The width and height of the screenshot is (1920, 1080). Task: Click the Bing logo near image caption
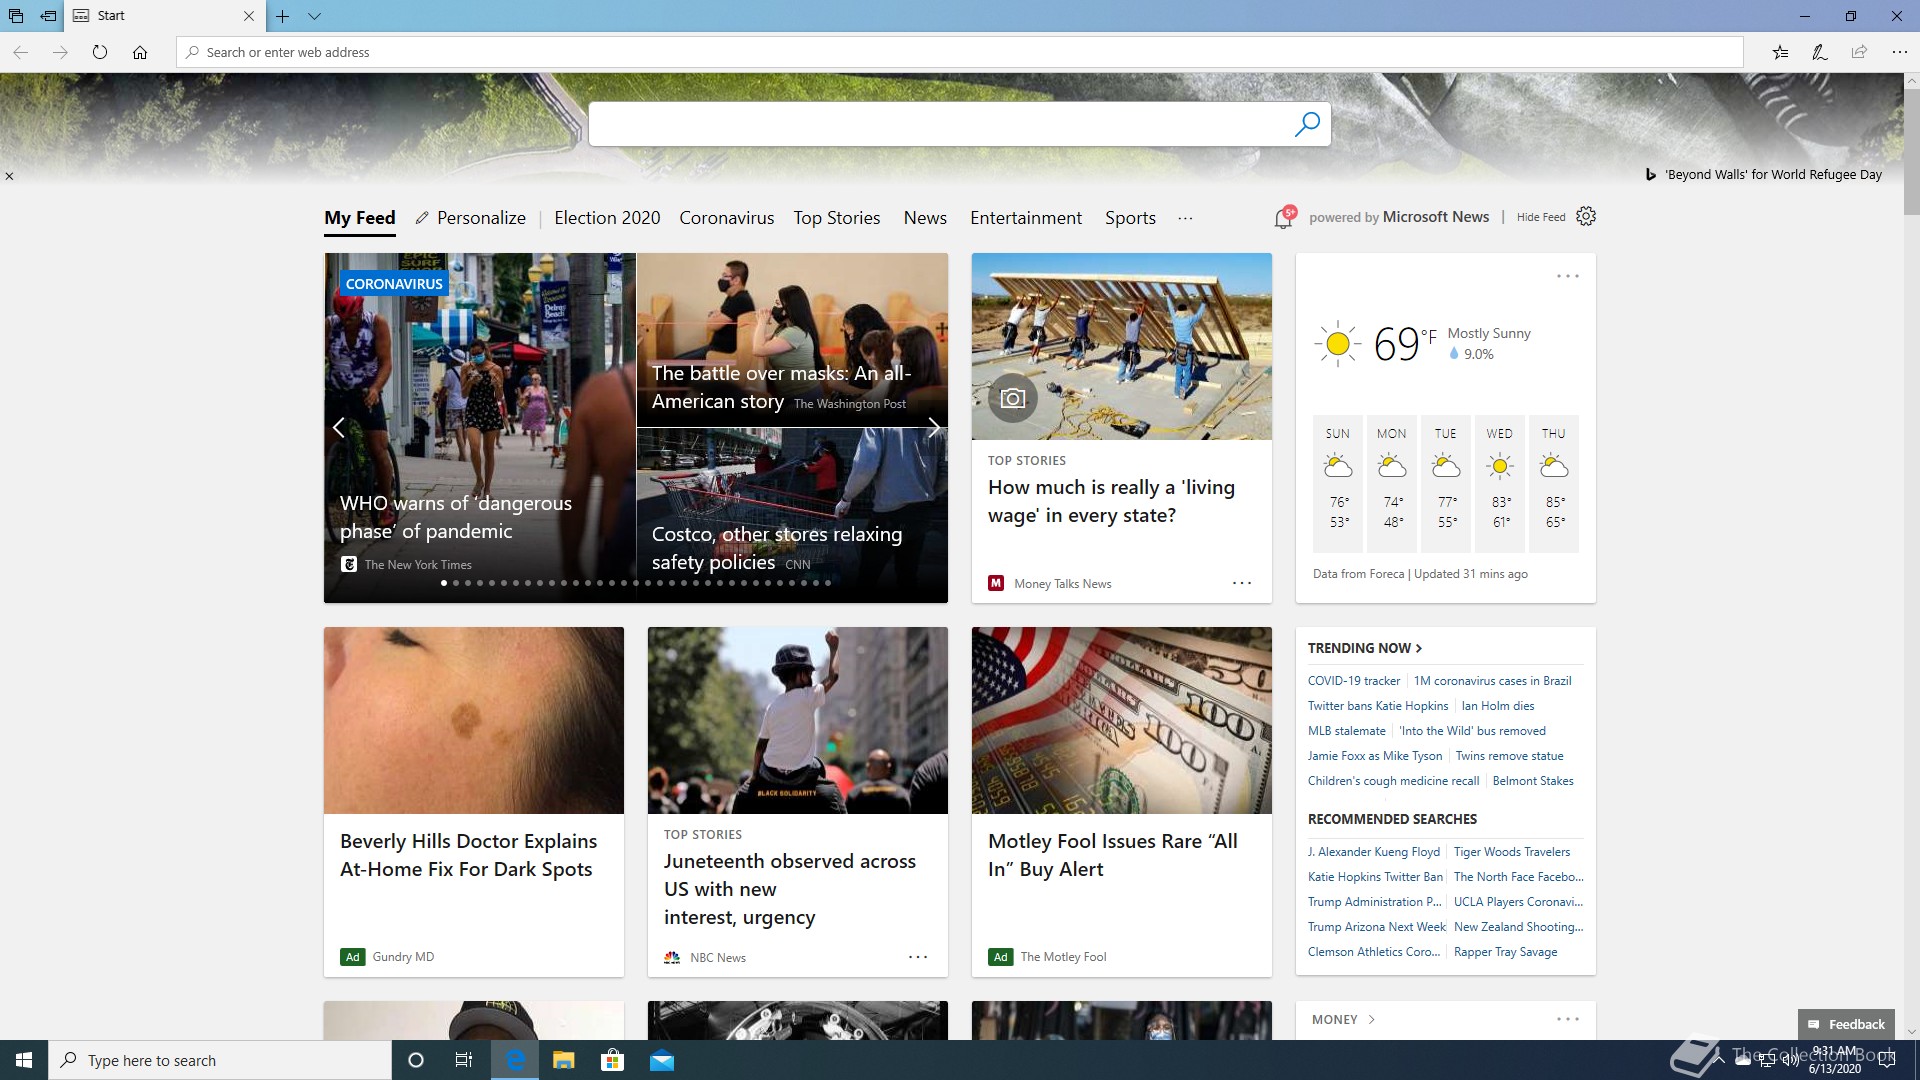click(x=1651, y=174)
